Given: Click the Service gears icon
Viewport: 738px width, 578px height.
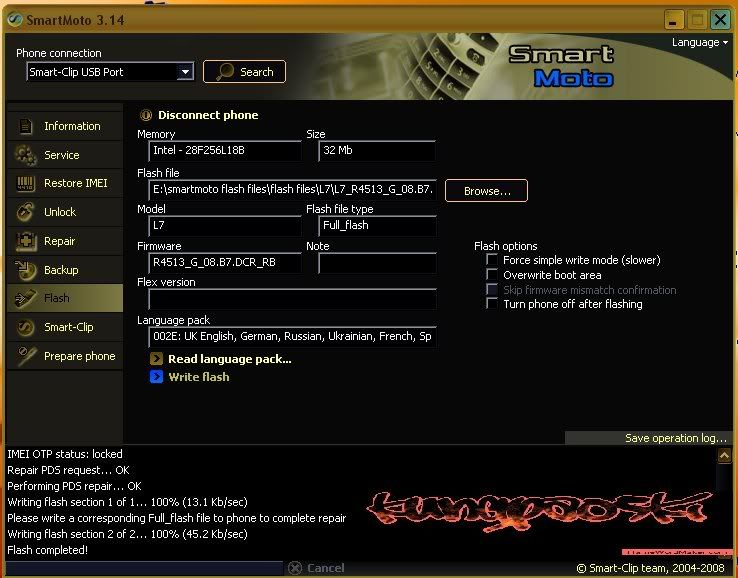Looking at the screenshot, I should coord(25,155).
